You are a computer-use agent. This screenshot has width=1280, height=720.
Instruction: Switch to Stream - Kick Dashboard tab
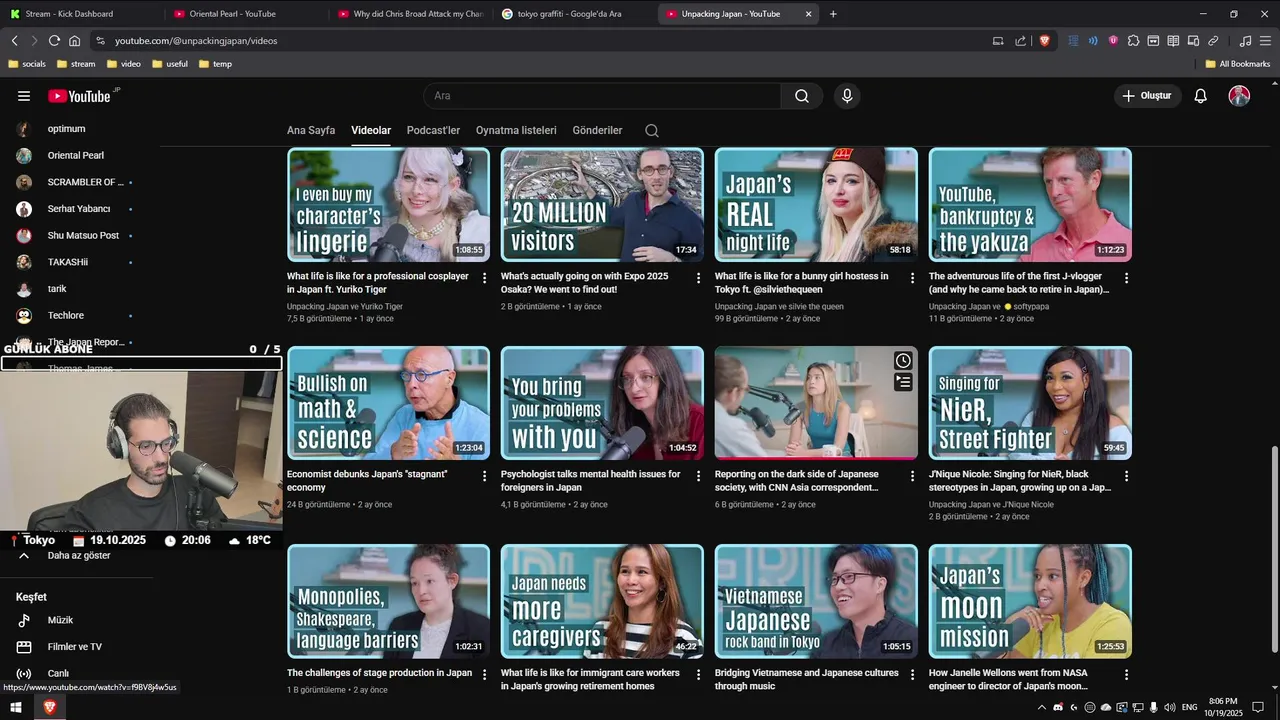(82, 14)
